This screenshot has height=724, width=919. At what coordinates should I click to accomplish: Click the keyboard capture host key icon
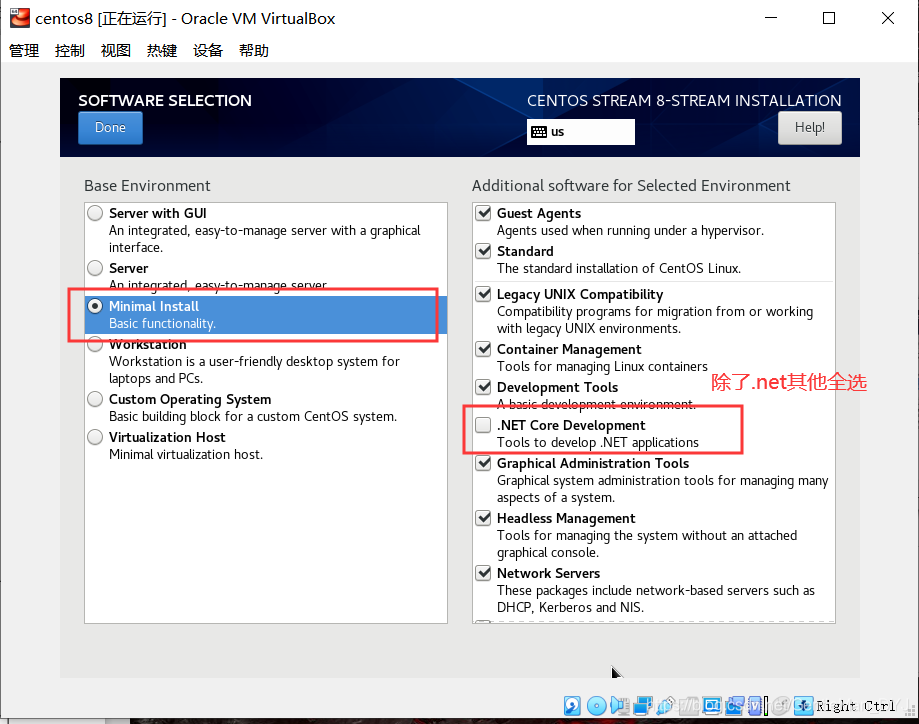click(x=804, y=705)
